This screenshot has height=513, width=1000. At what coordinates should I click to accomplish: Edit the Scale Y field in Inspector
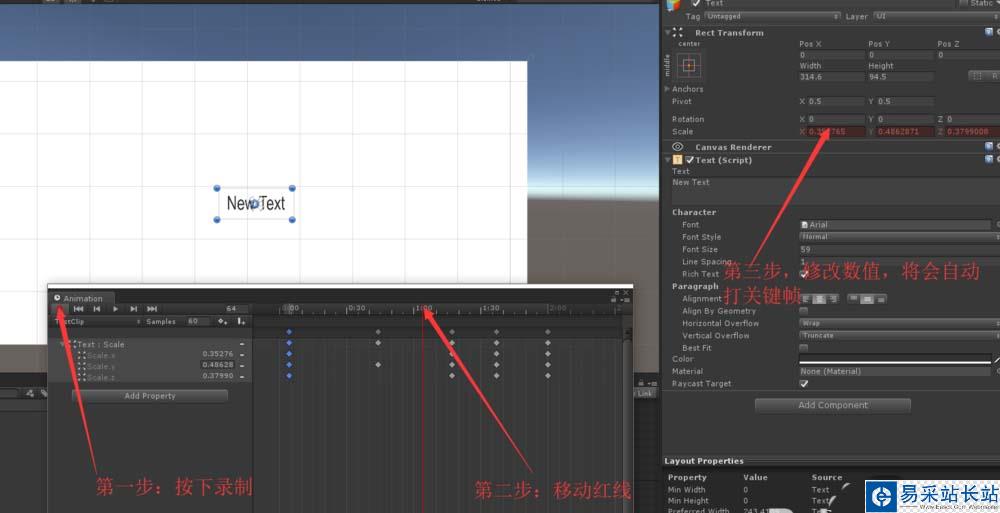click(906, 131)
